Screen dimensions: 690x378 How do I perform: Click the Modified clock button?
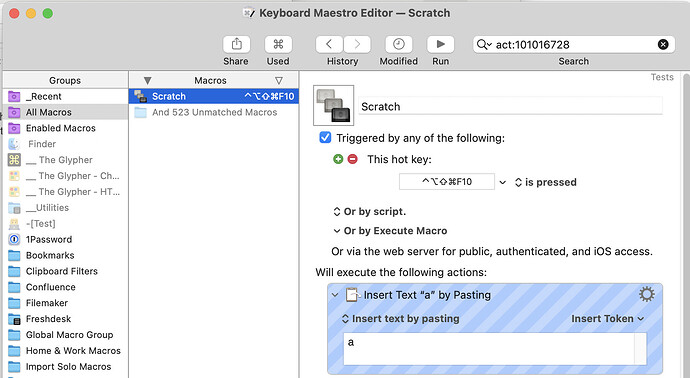click(399, 44)
